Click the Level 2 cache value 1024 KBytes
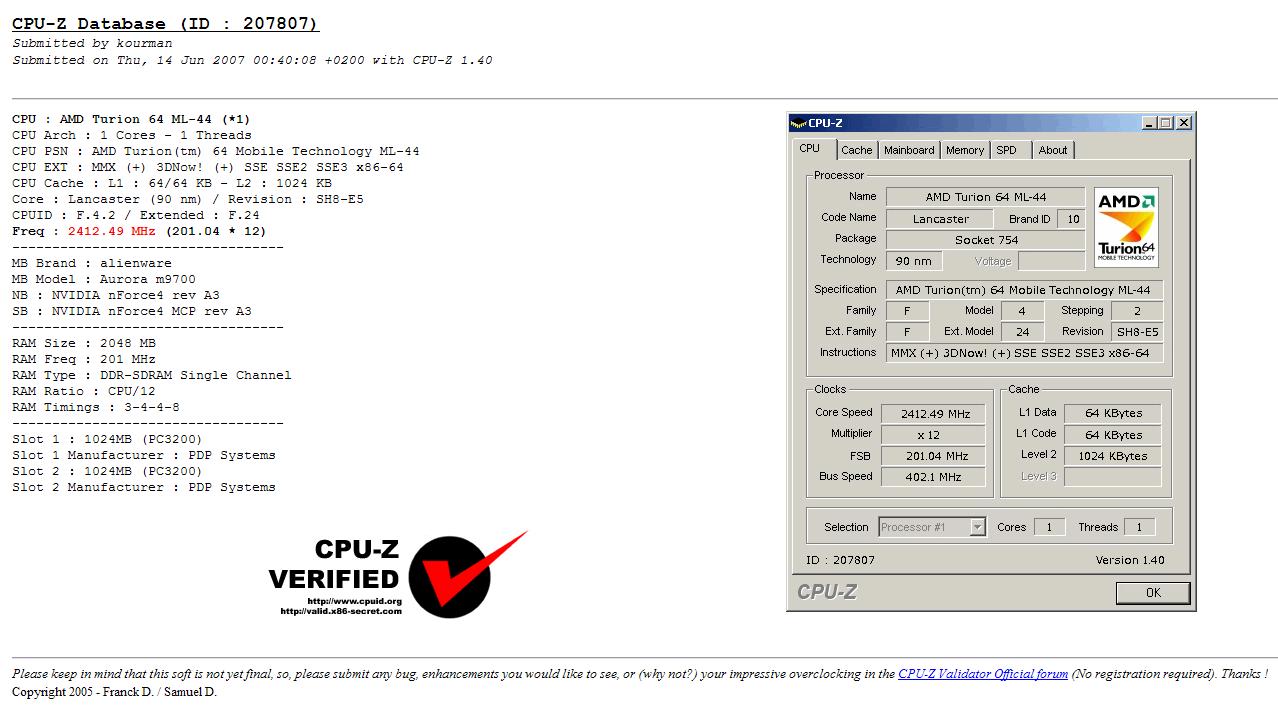Screen dimensions: 1278x712 1113,456
